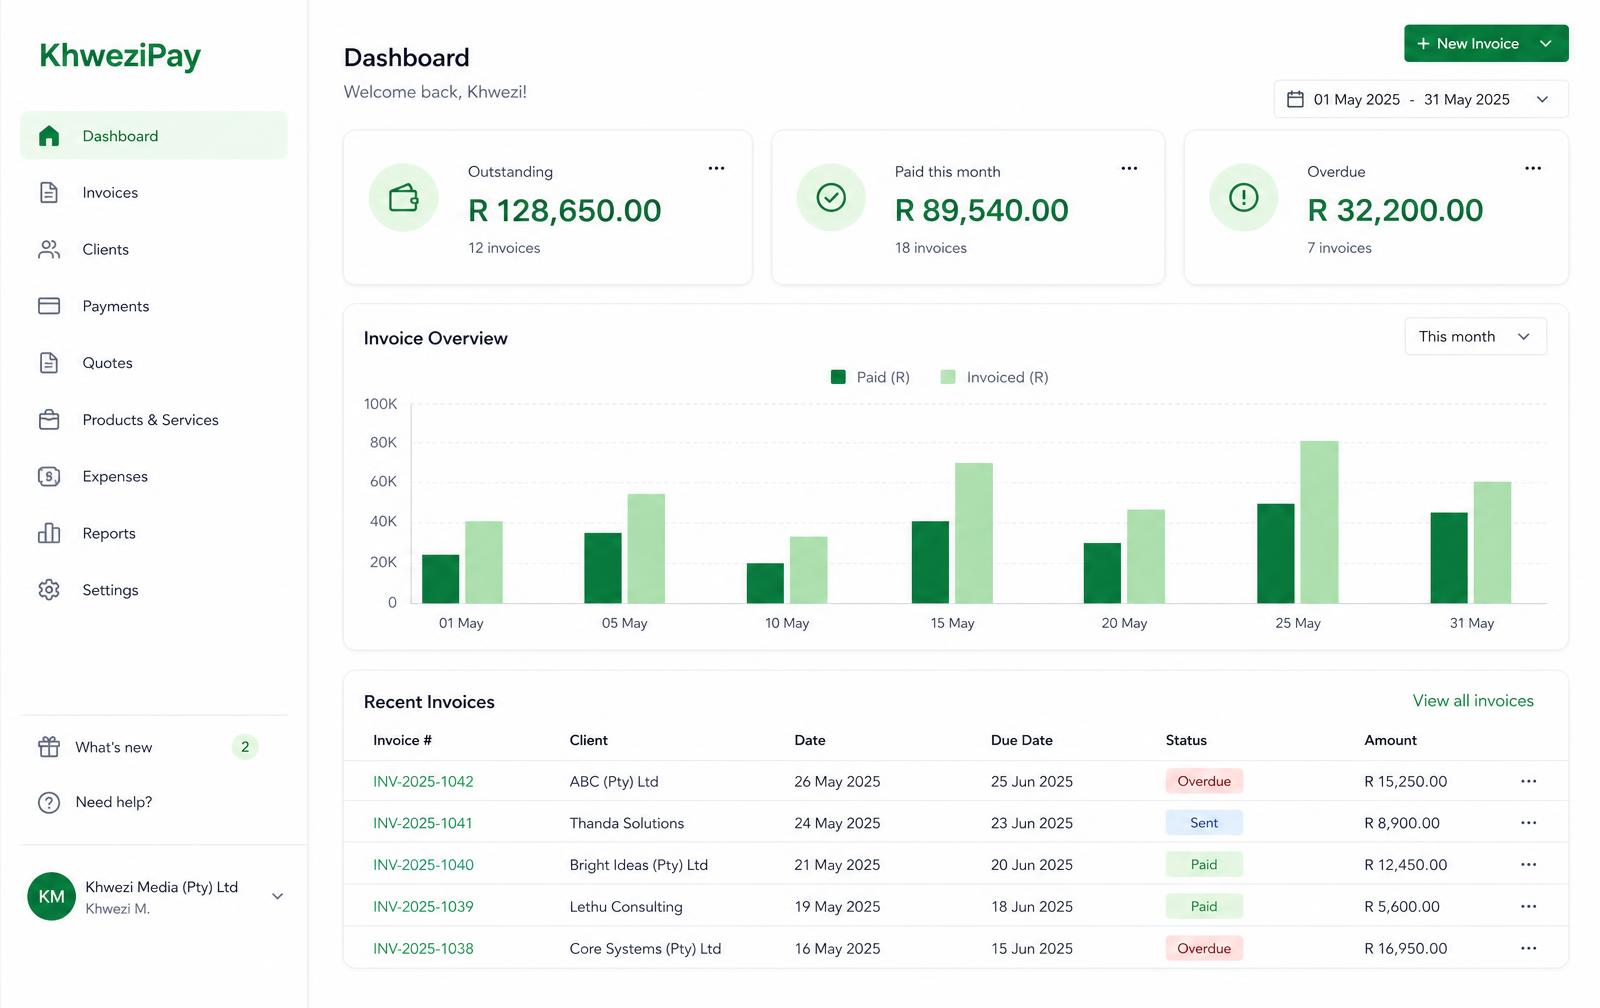The width and height of the screenshot is (1600, 1008).
Task: Open What's new gift icon
Action: (x=49, y=747)
